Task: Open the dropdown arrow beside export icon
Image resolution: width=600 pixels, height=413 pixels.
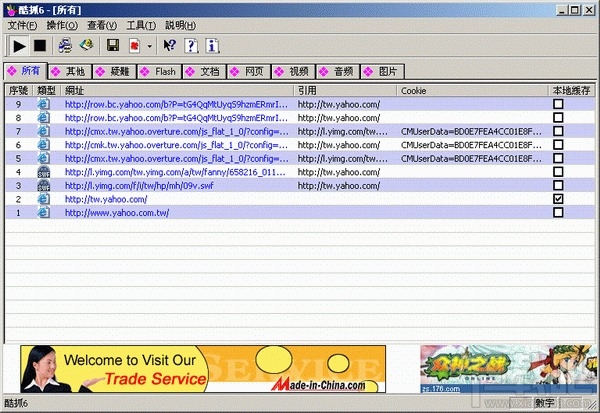Action: (x=150, y=46)
